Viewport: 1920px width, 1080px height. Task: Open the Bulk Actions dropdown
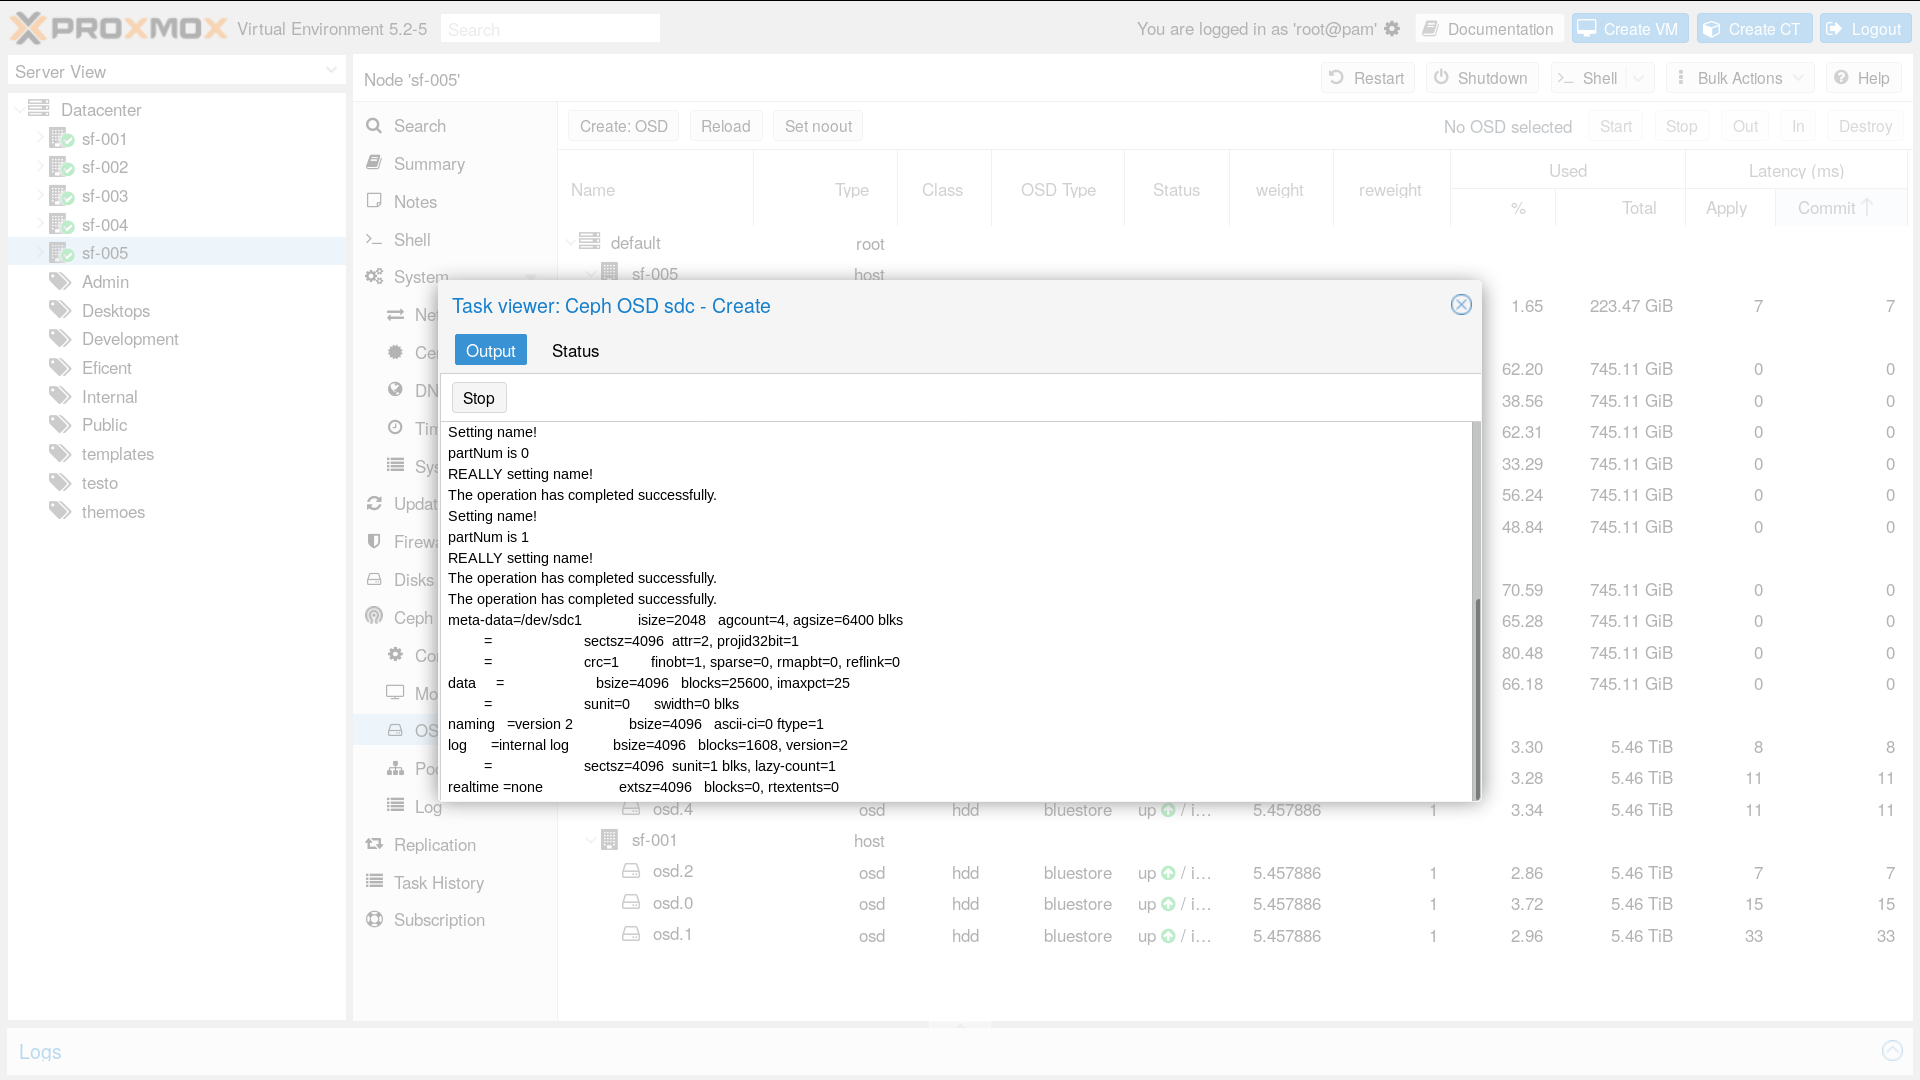coord(1740,78)
